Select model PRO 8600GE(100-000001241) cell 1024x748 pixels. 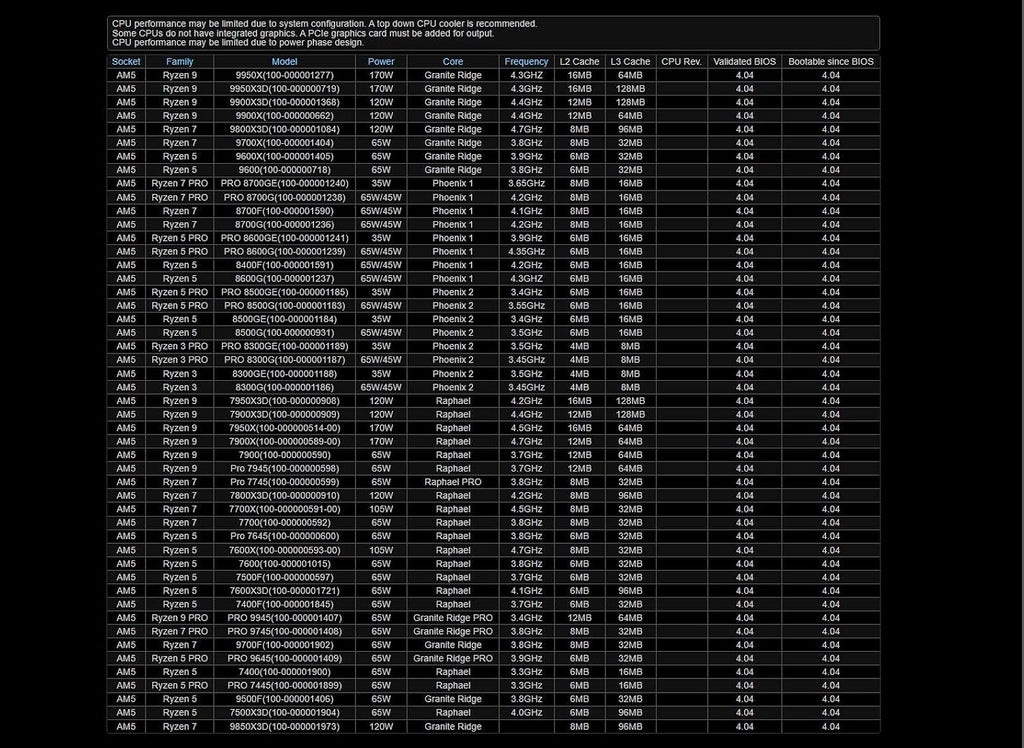285,238
